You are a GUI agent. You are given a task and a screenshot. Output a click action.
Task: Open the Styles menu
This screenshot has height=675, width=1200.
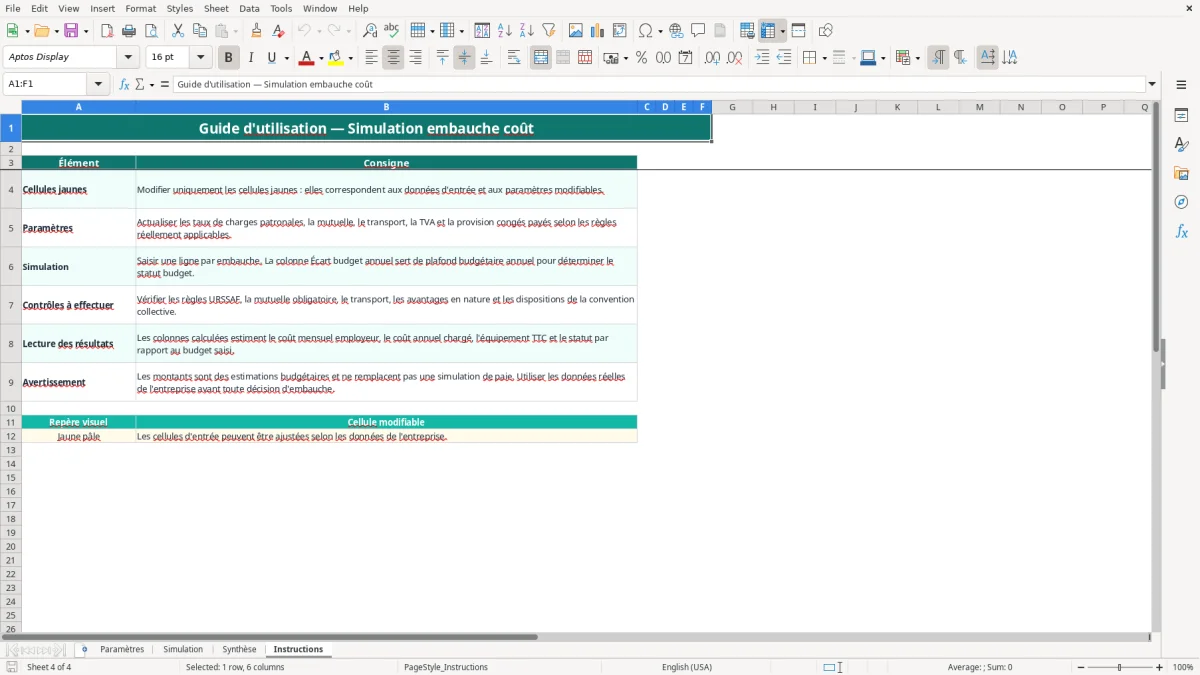pyautogui.click(x=180, y=8)
